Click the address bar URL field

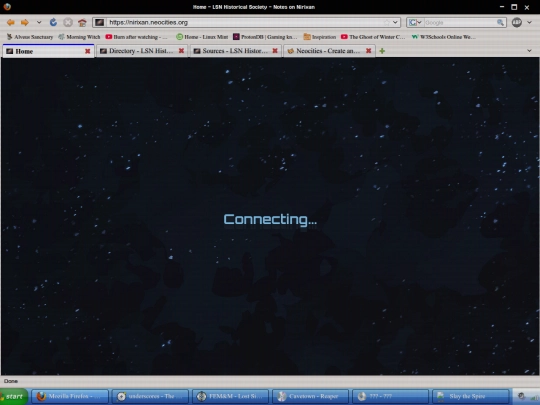coord(245,22)
